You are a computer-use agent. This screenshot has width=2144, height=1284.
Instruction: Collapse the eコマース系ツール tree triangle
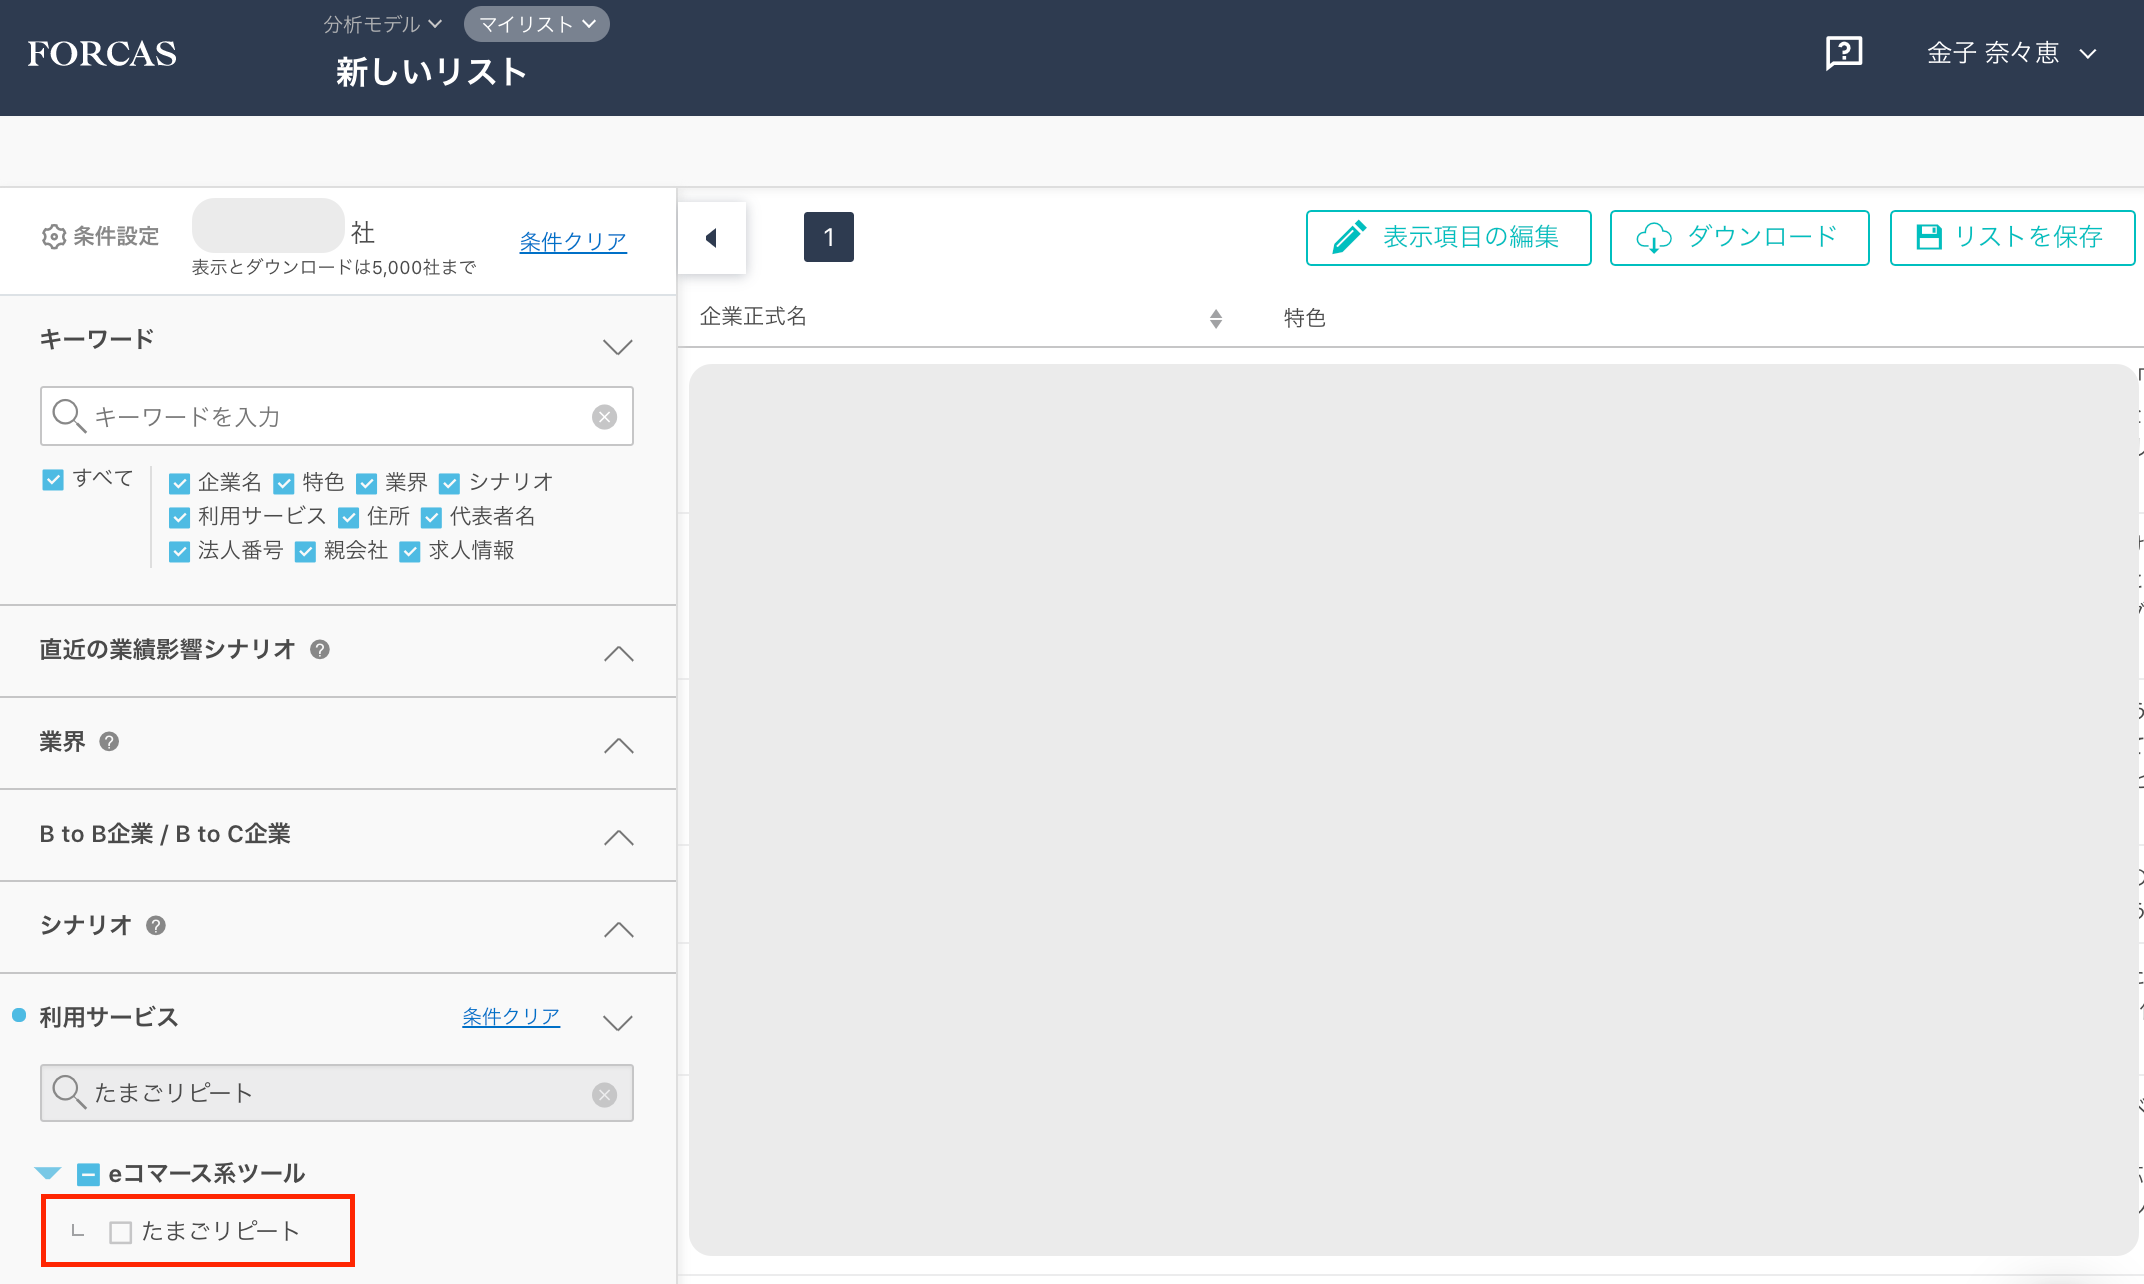(48, 1173)
